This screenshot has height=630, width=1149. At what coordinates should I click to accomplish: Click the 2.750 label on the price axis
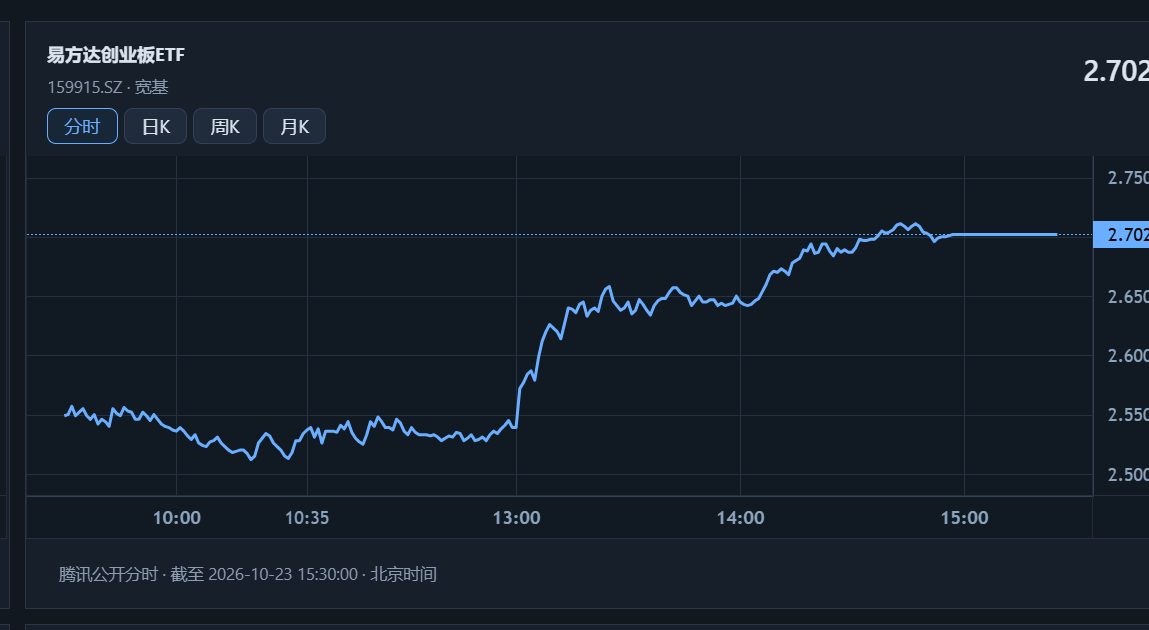pyautogui.click(x=1128, y=177)
